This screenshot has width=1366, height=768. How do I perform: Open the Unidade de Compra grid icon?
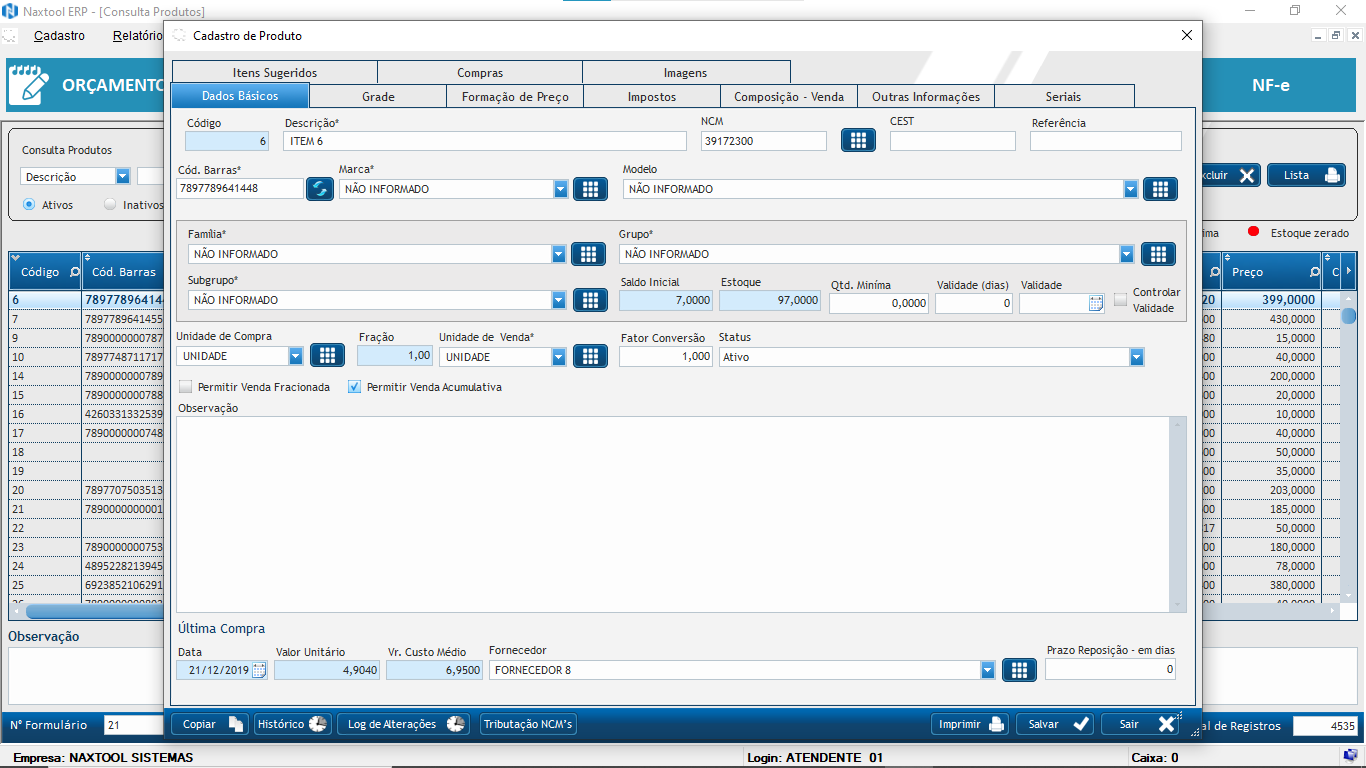[327, 356]
